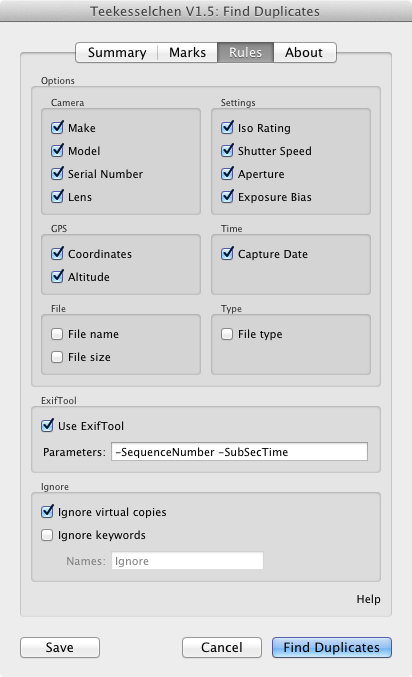Screen dimensions: 412x677
Task: Click the ExifTool Parameters text field
Action: tap(239, 452)
